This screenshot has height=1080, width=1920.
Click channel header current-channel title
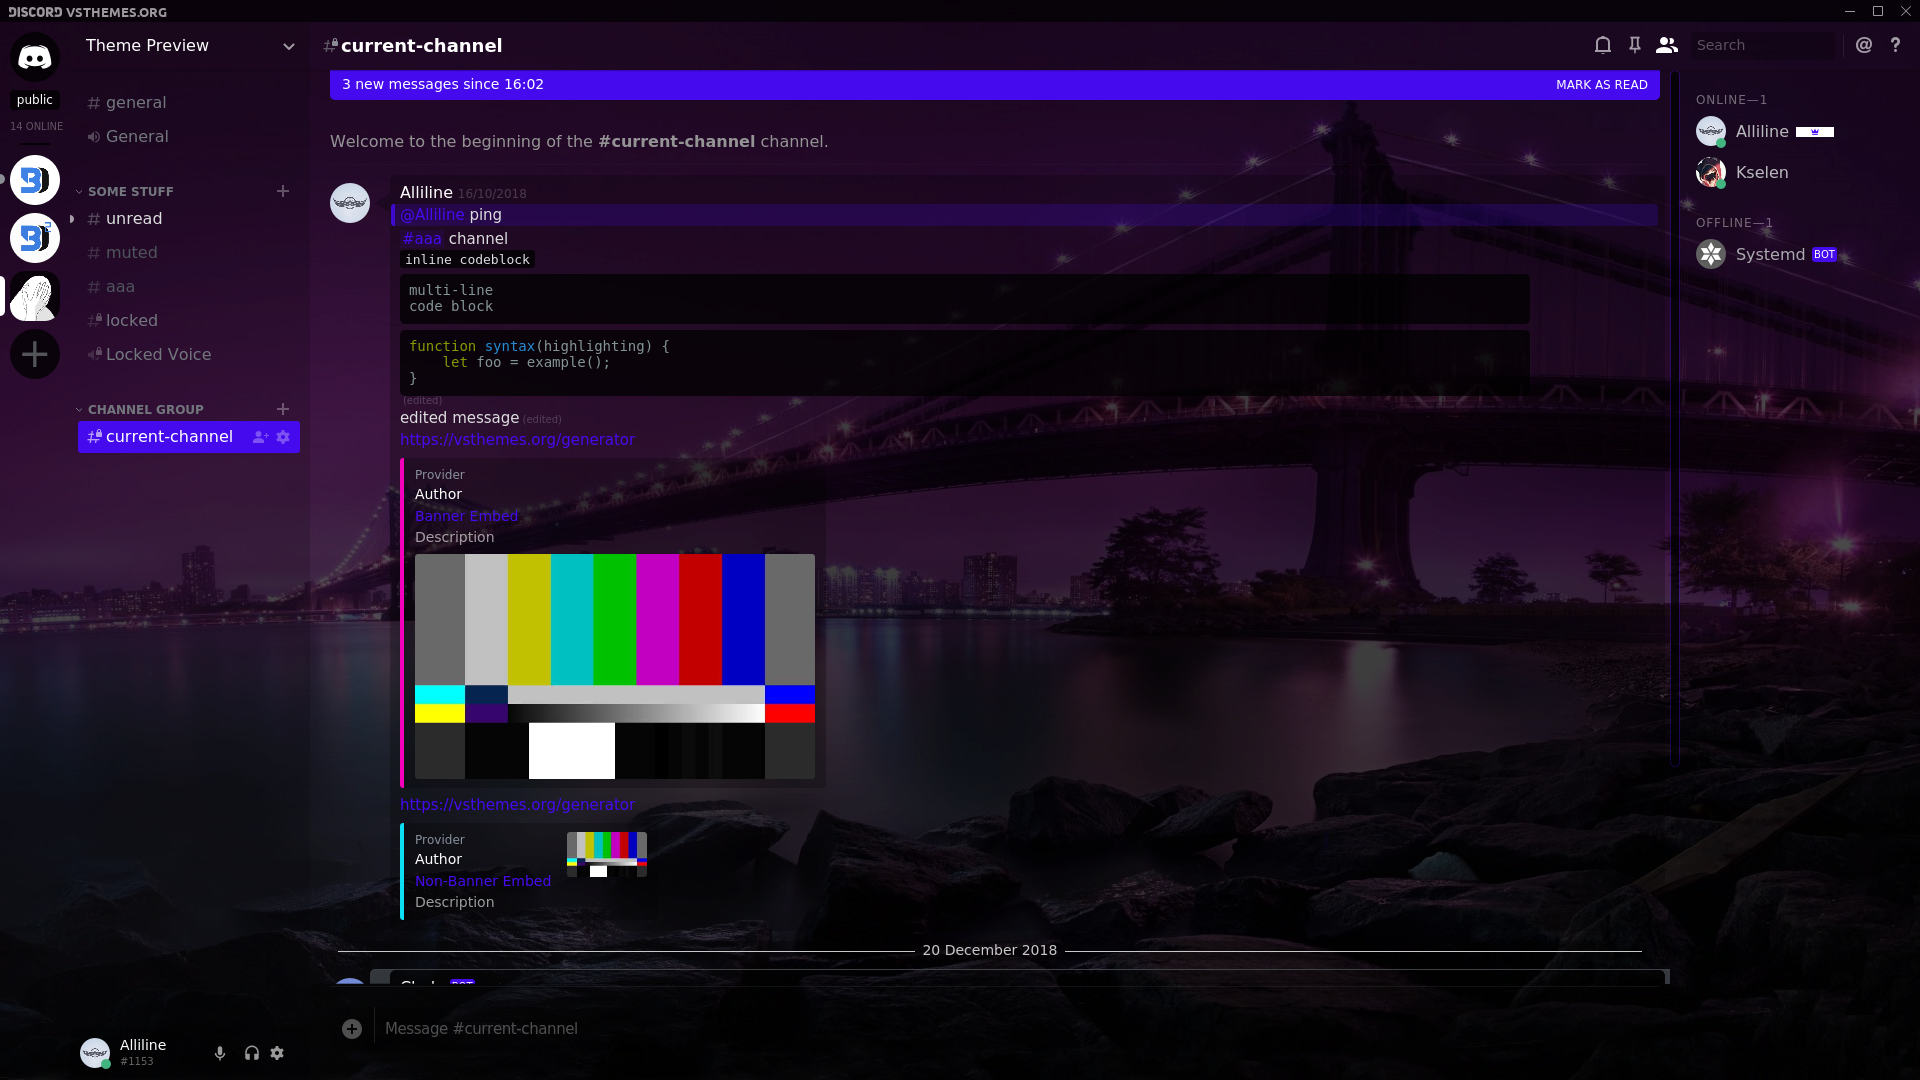[x=421, y=46]
